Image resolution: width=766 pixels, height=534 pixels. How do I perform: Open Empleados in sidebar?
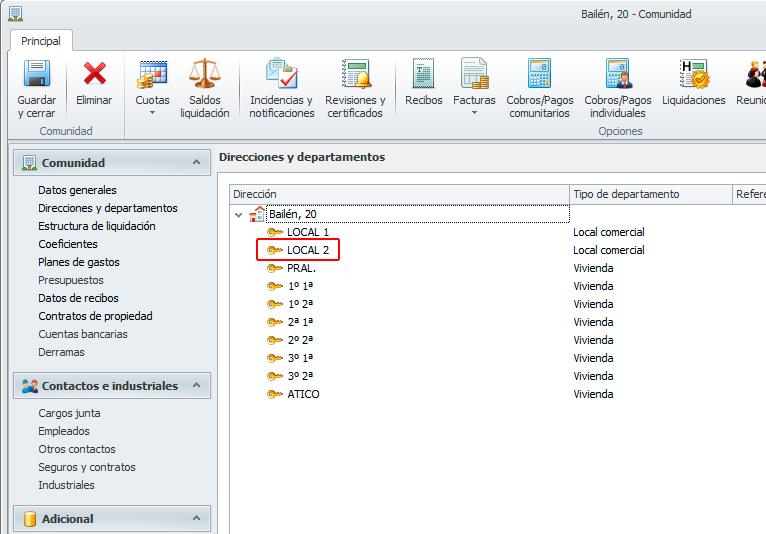click(64, 431)
